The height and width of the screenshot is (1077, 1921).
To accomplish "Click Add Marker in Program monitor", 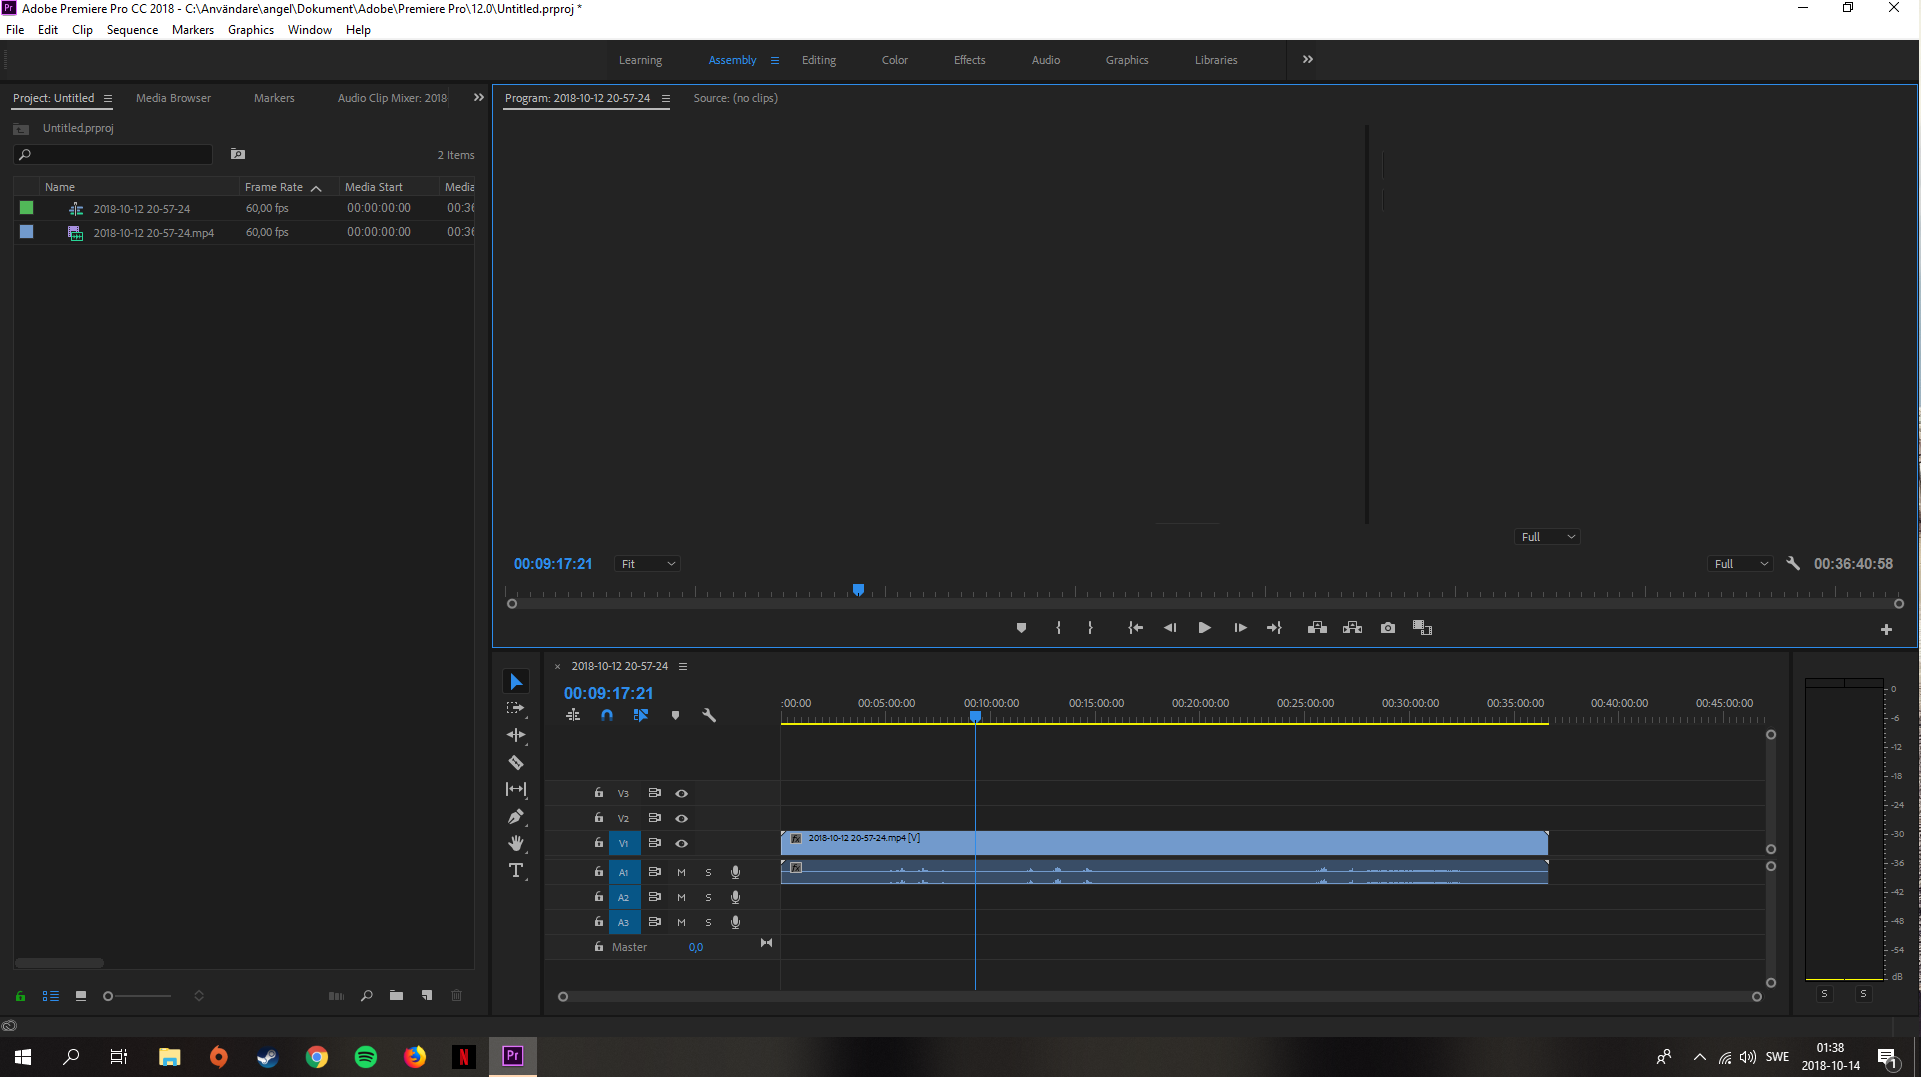I will [1021, 628].
